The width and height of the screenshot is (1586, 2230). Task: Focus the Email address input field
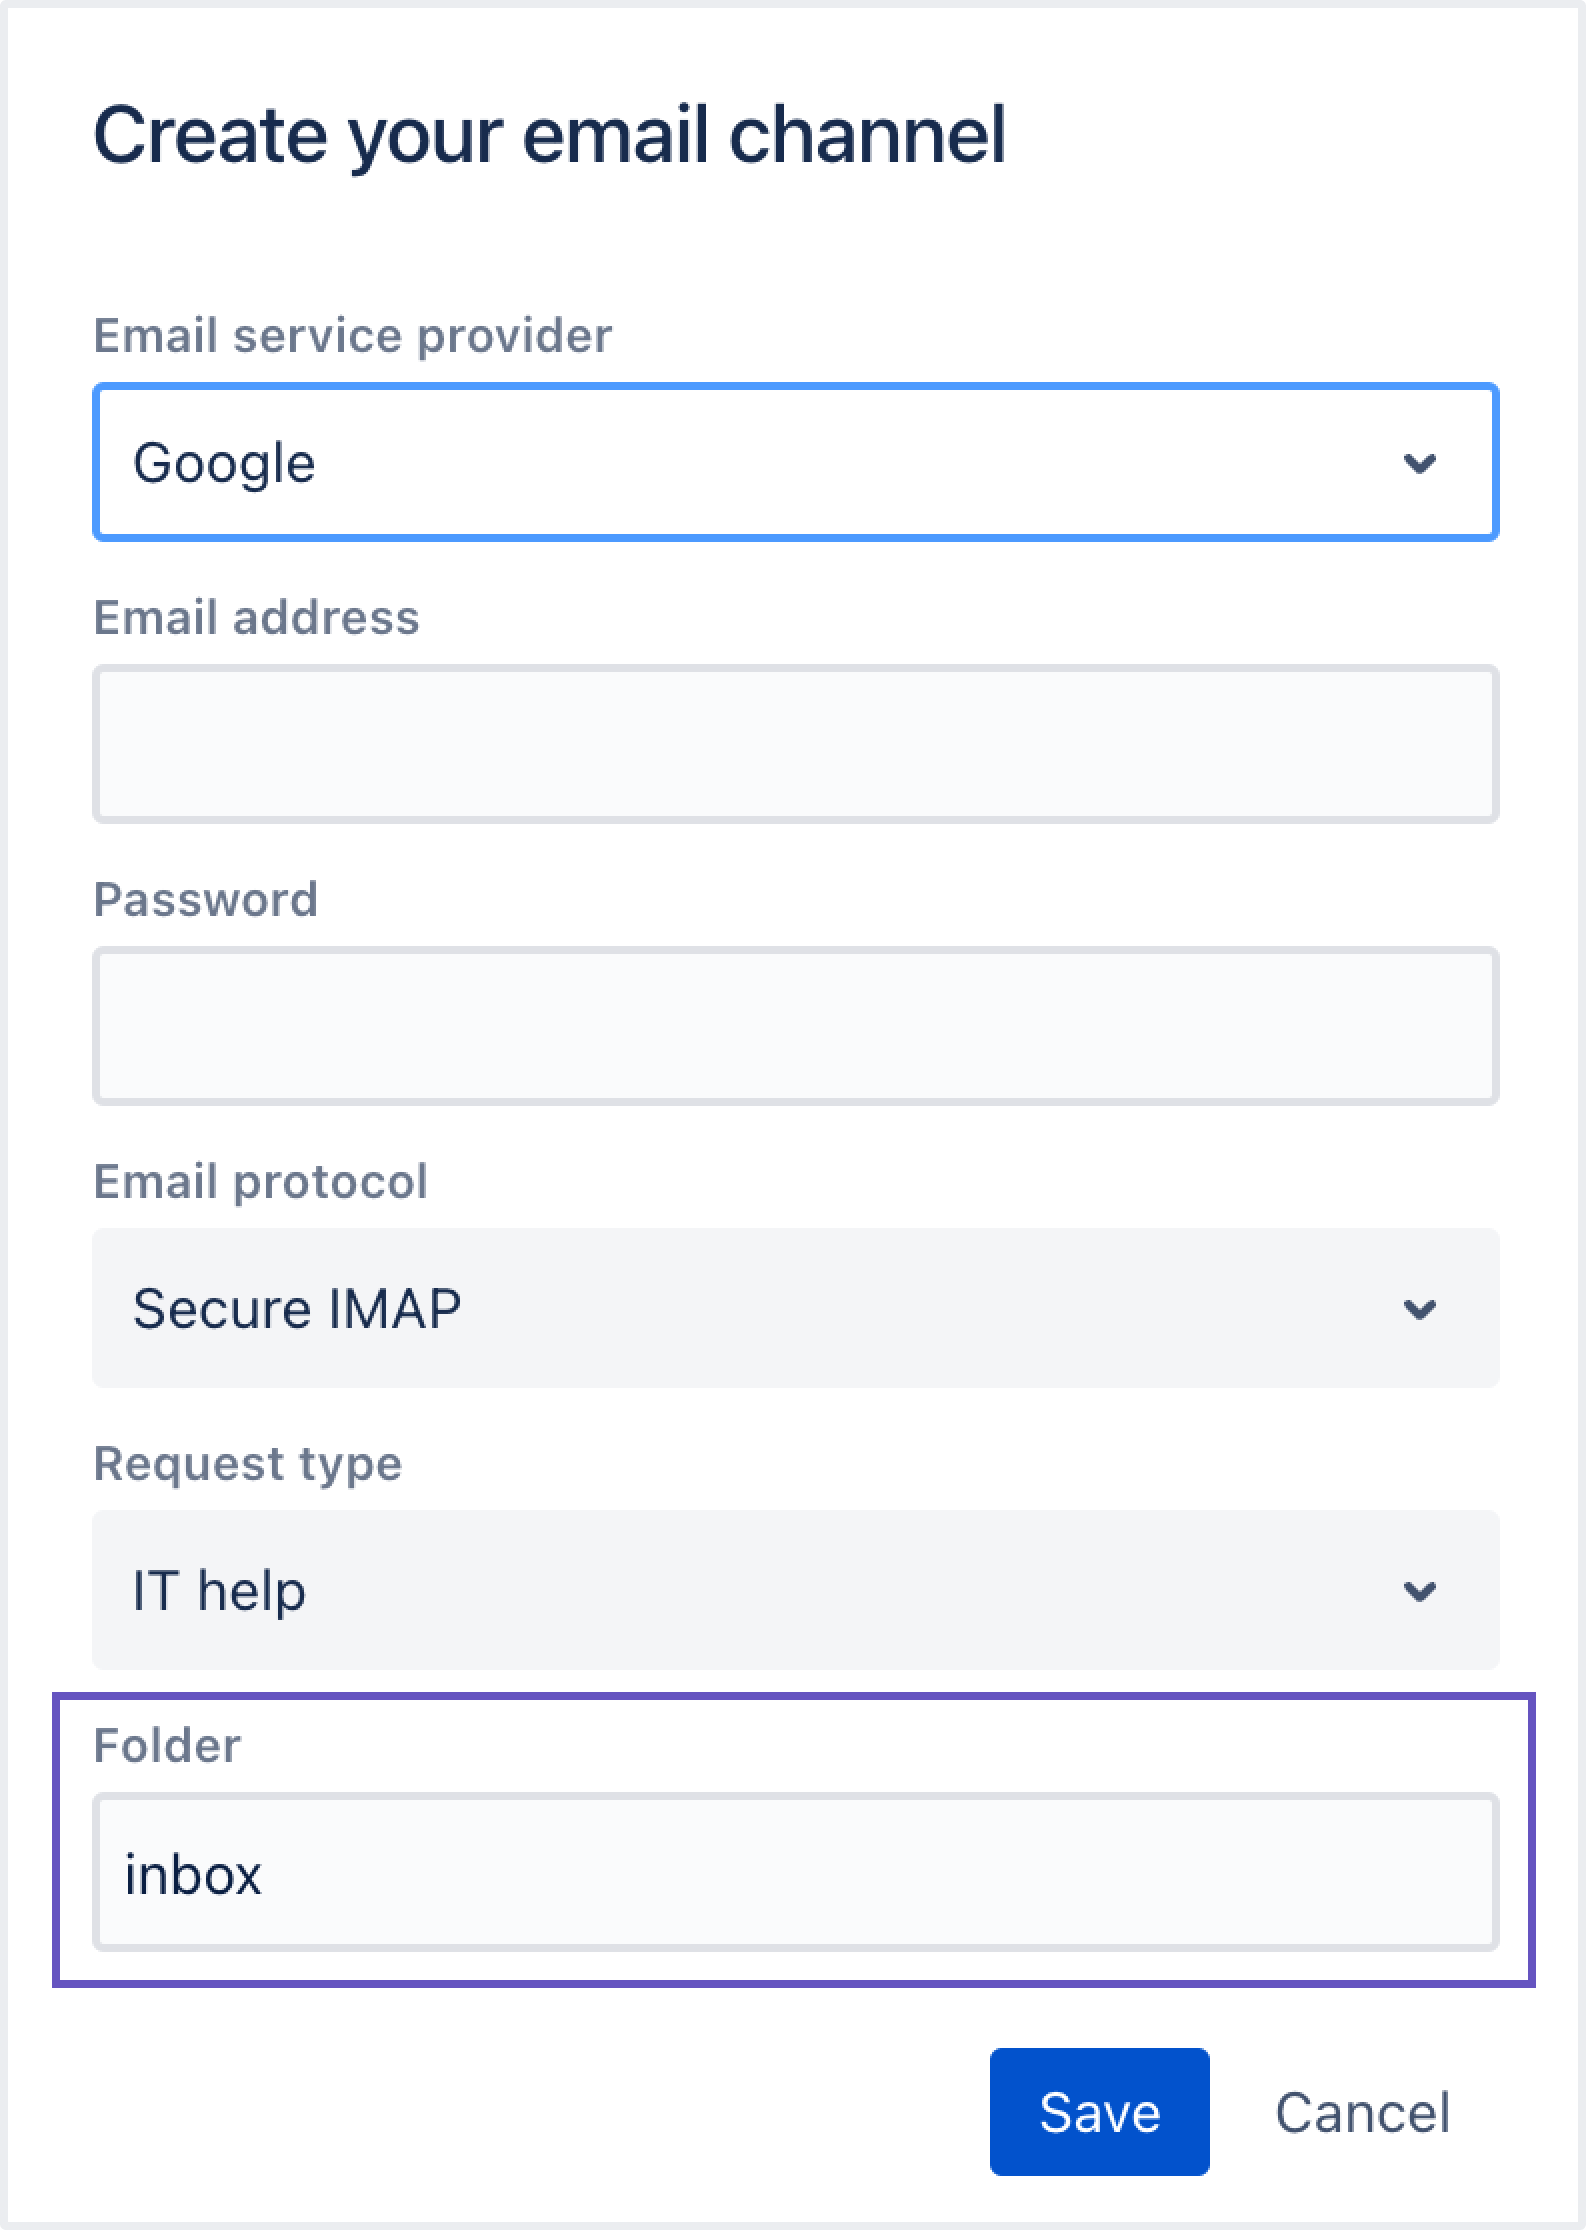[x=795, y=744]
